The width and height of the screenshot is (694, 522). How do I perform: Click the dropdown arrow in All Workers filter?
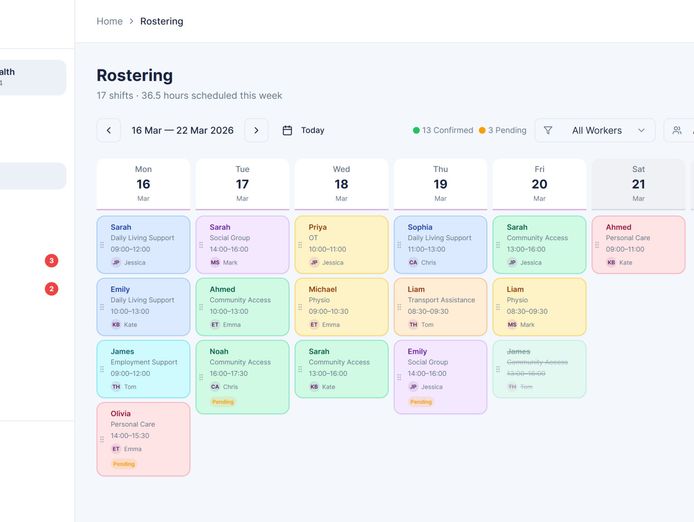[640, 130]
